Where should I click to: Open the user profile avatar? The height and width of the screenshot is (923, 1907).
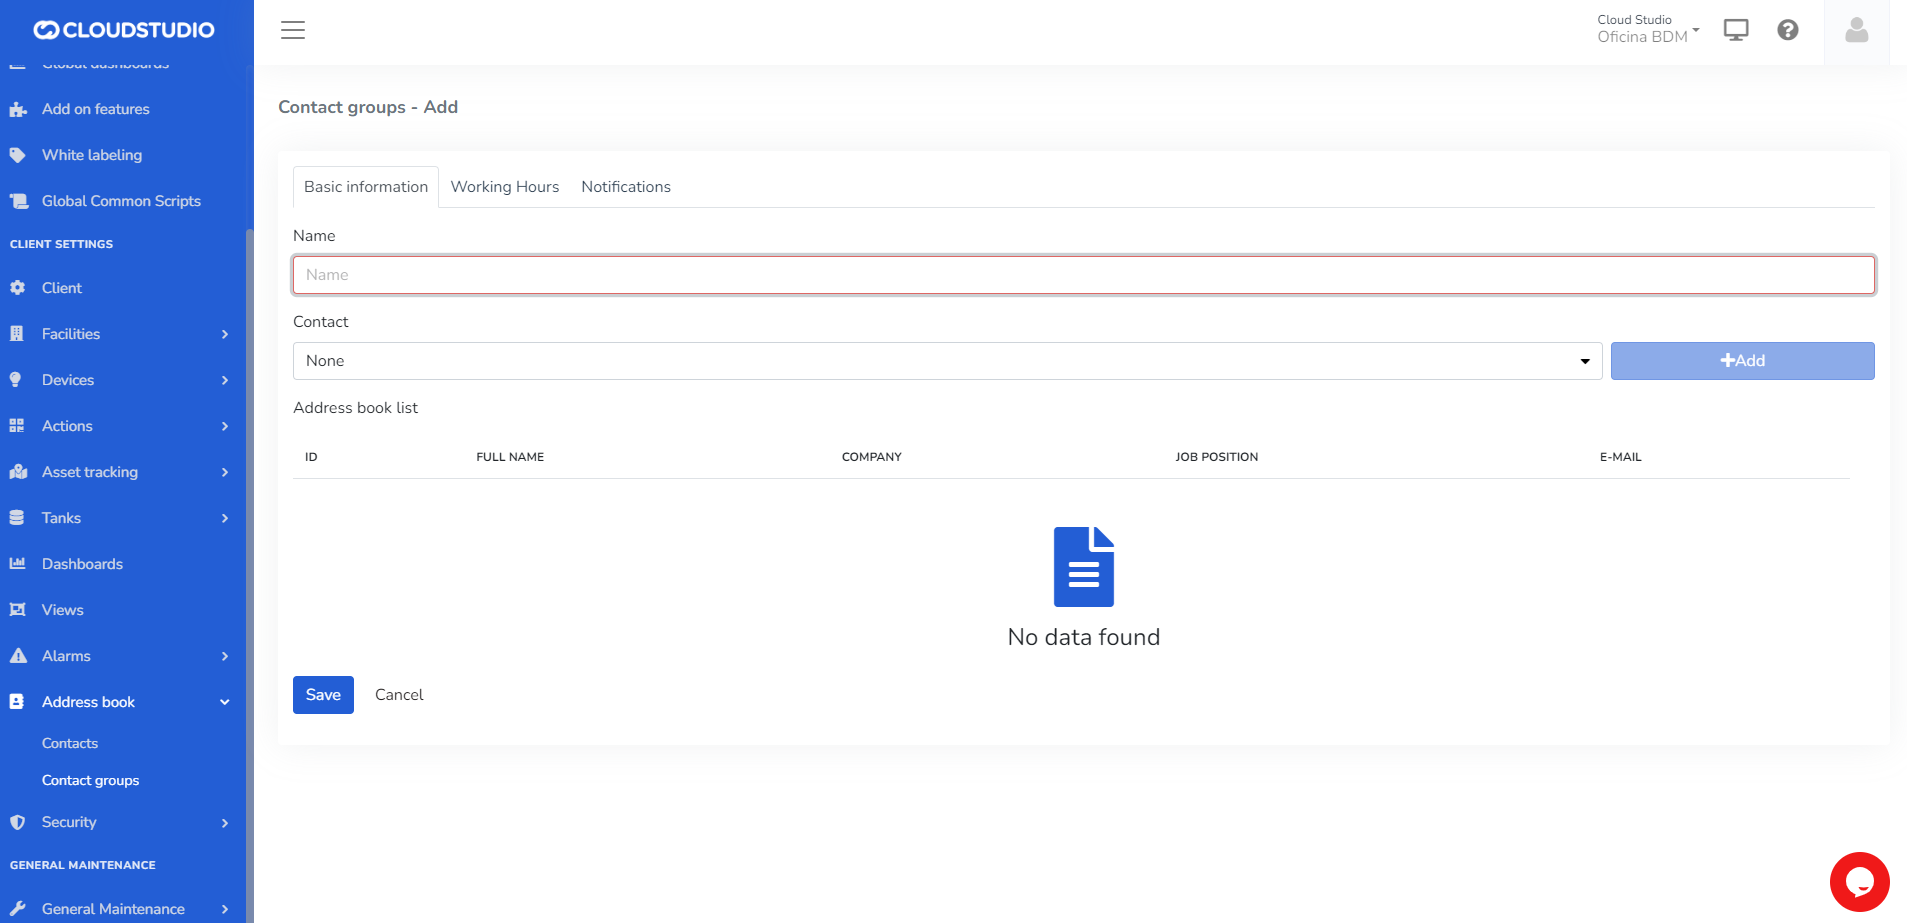(x=1857, y=31)
